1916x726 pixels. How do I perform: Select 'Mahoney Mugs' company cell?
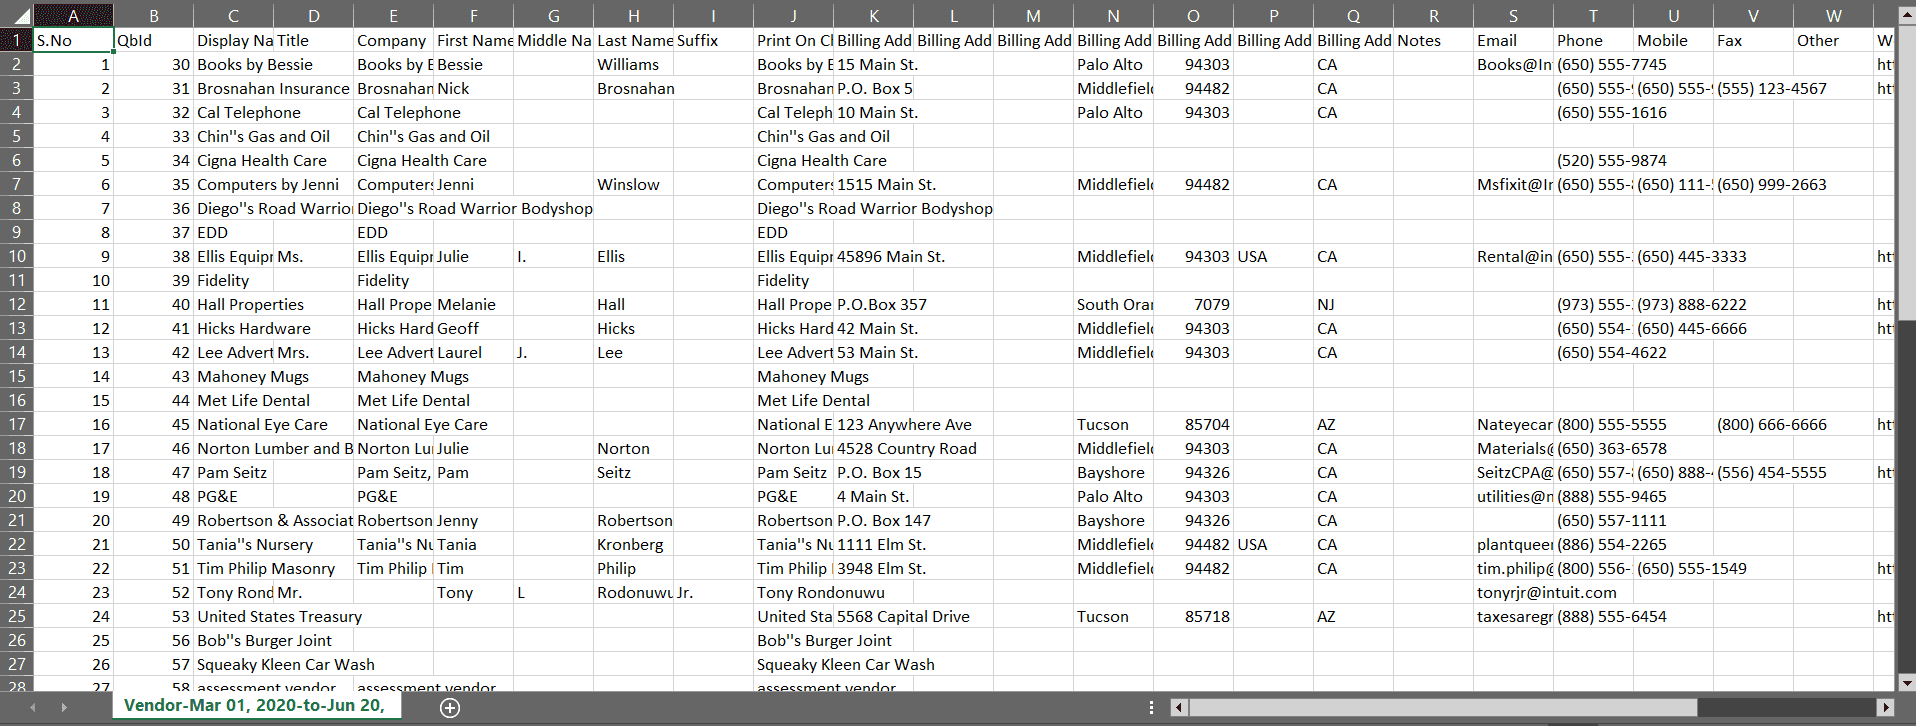(393, 376)
